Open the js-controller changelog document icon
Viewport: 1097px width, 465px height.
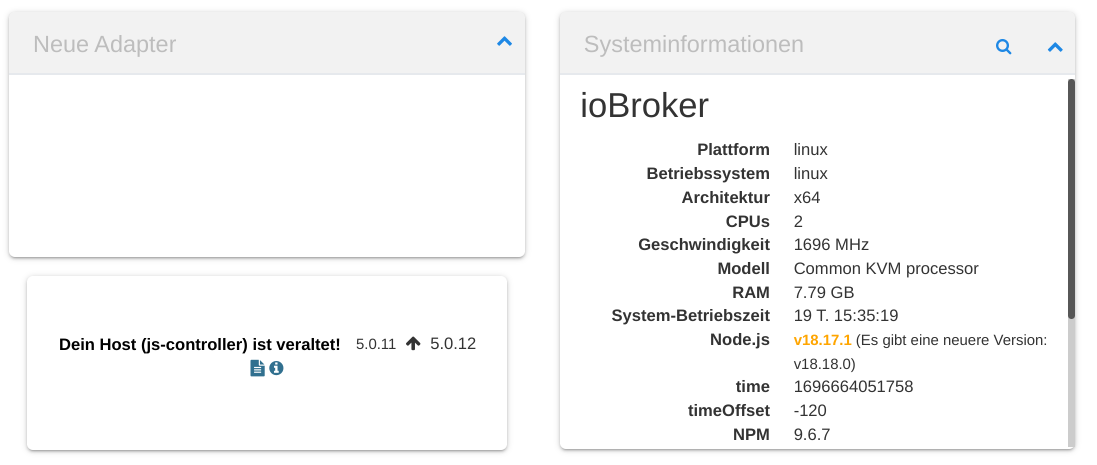click(257, 368)
